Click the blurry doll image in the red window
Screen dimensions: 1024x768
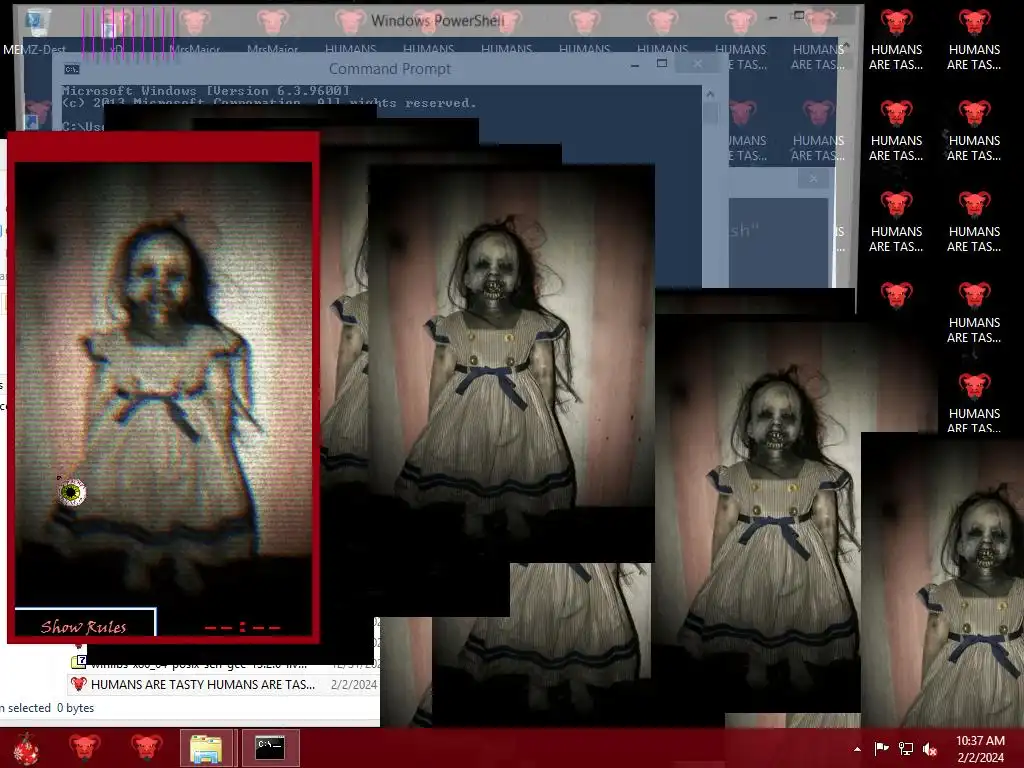pos(163,385)
